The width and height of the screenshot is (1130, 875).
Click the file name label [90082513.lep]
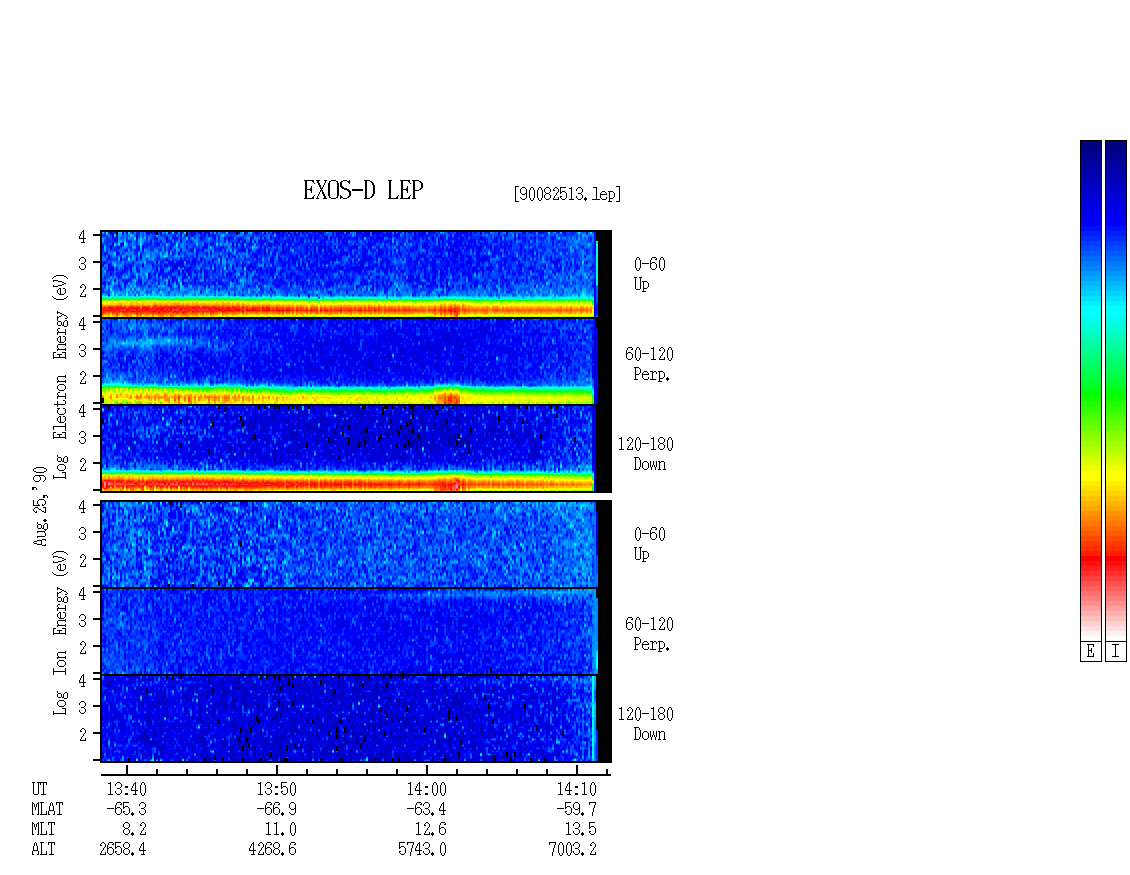coord(567,194)
